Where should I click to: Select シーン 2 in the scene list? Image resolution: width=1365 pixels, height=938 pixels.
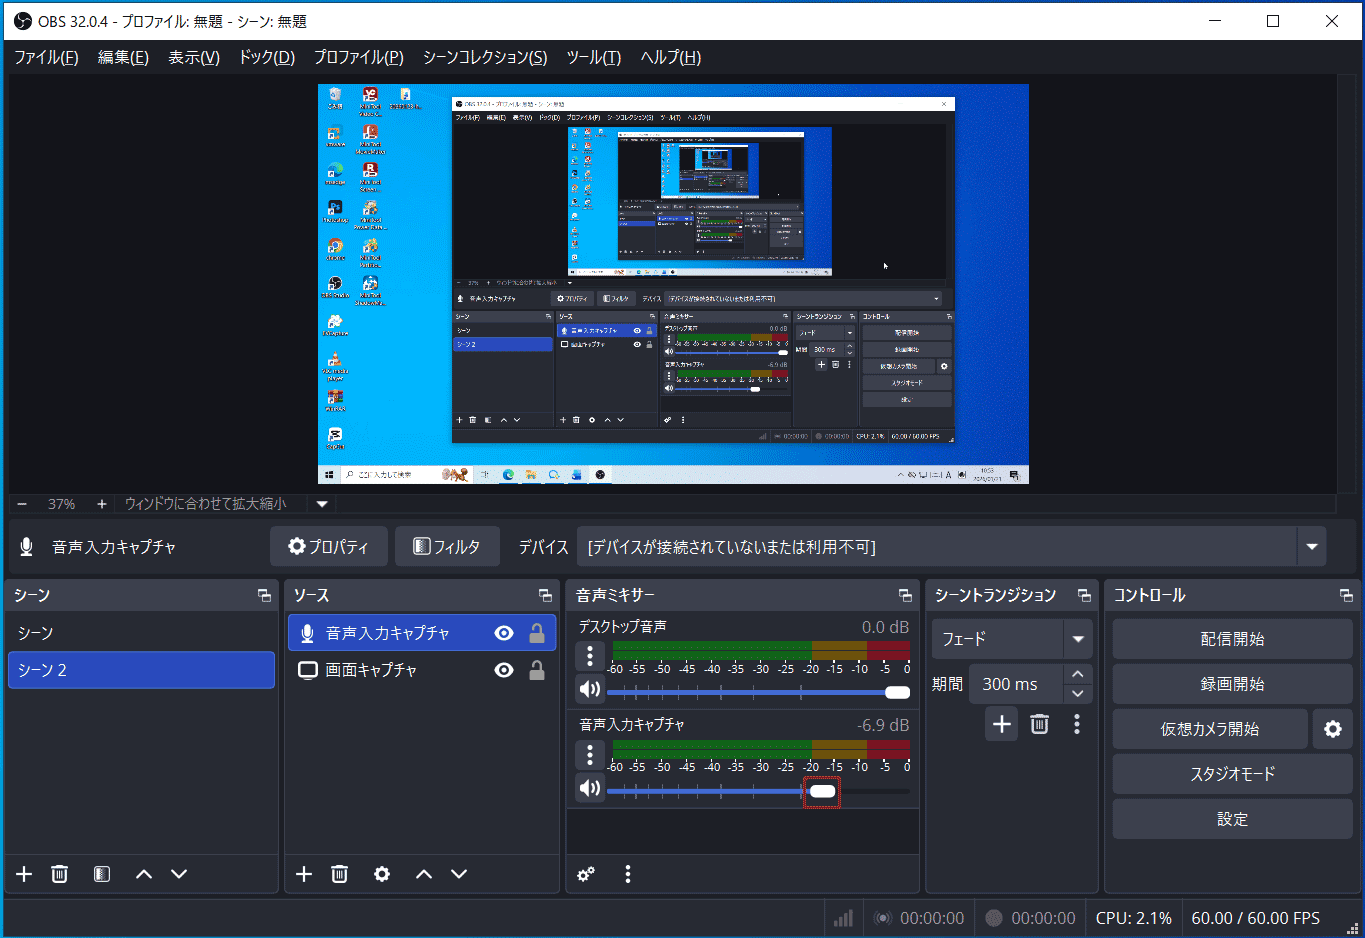[x=141, y=670]
